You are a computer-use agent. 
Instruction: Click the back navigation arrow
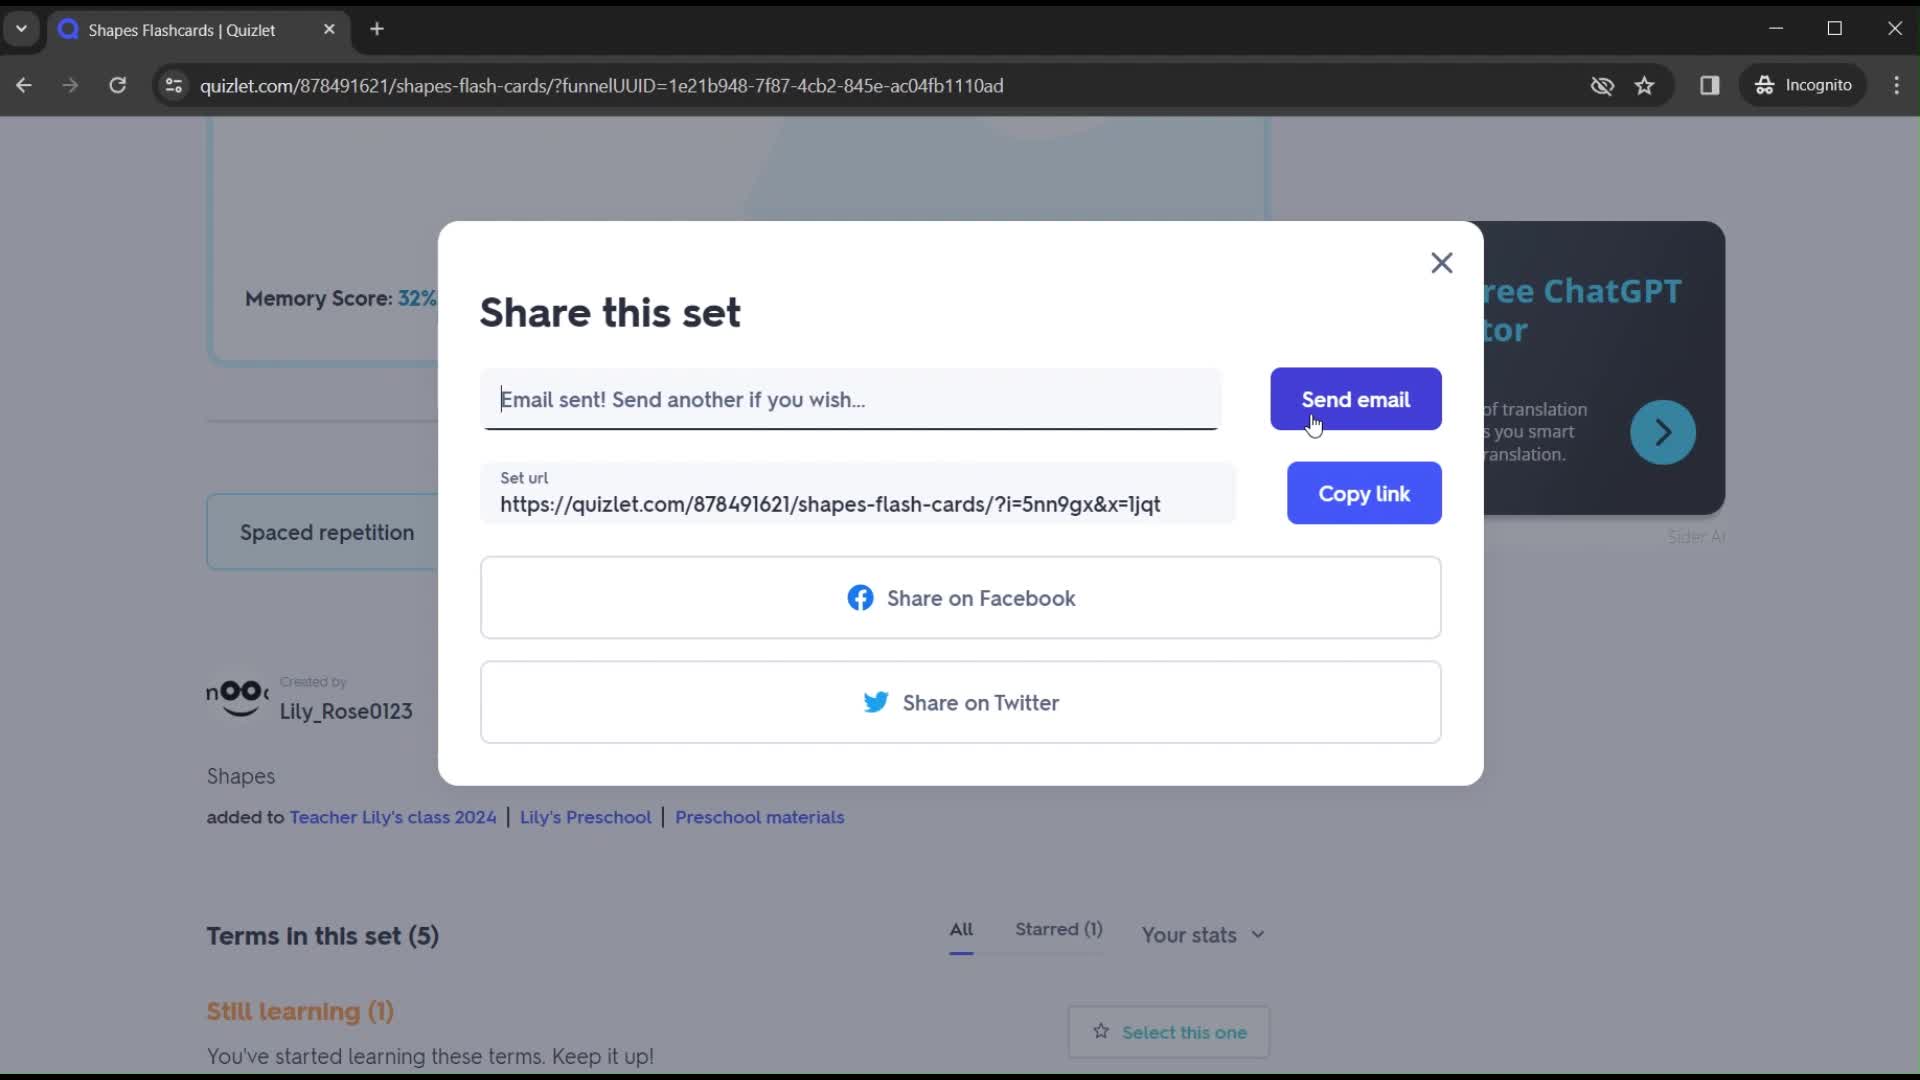(x=25, y=86)
